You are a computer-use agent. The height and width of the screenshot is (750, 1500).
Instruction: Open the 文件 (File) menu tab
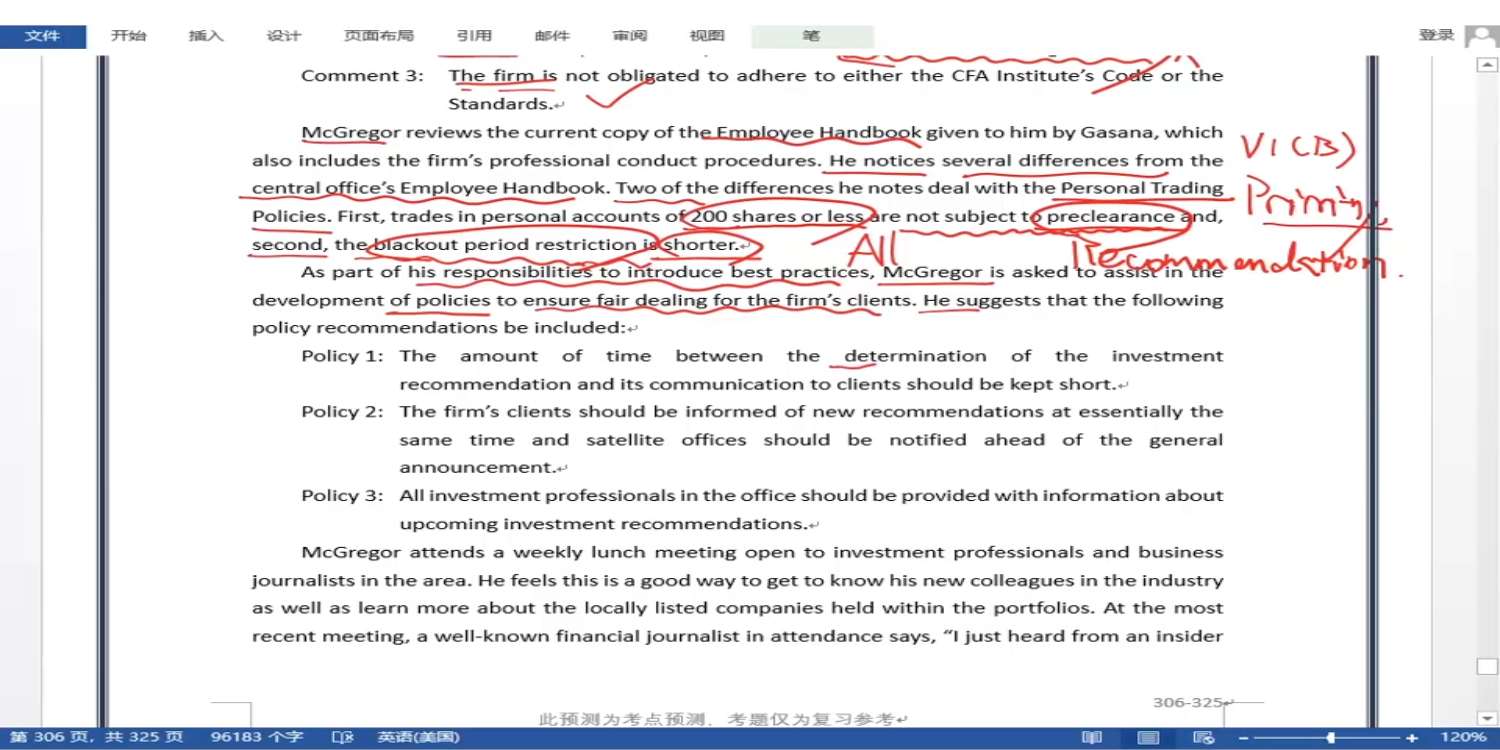(42, 36)
